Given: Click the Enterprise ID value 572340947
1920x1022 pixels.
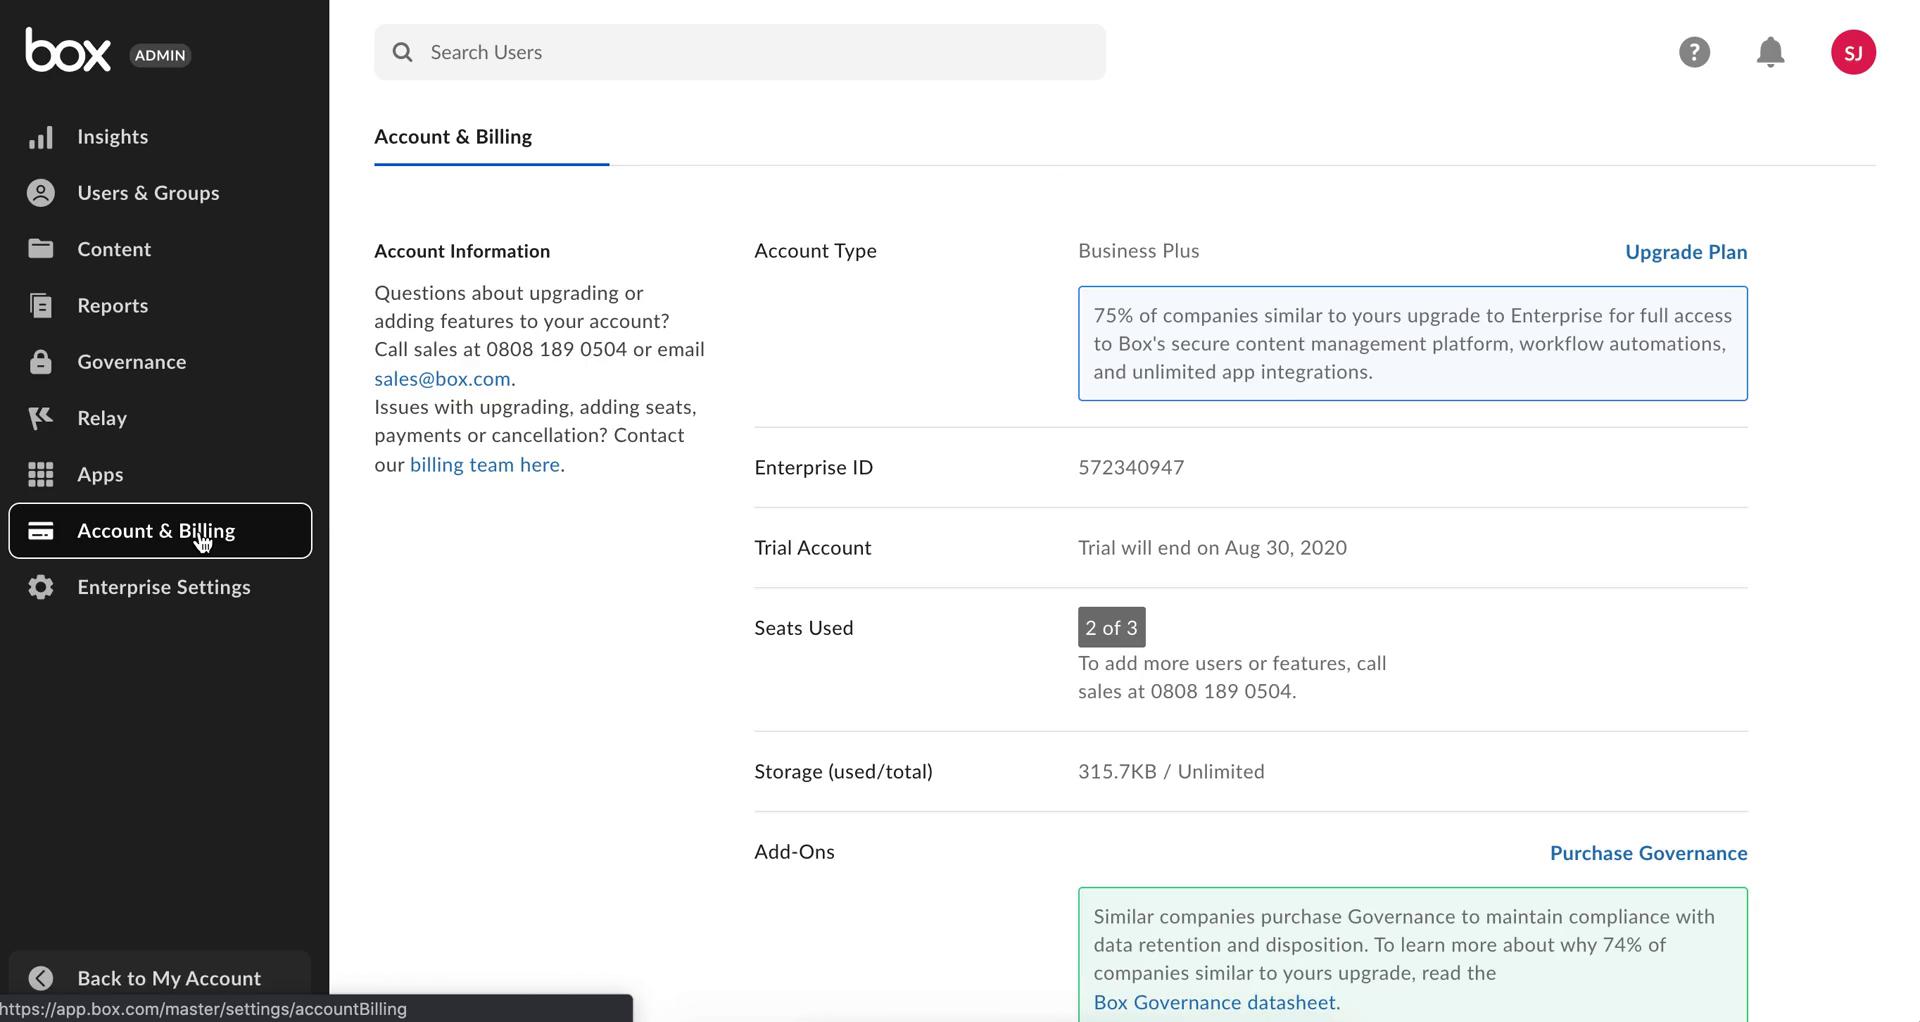Looking at the screenshot, I should [1131, 467].
